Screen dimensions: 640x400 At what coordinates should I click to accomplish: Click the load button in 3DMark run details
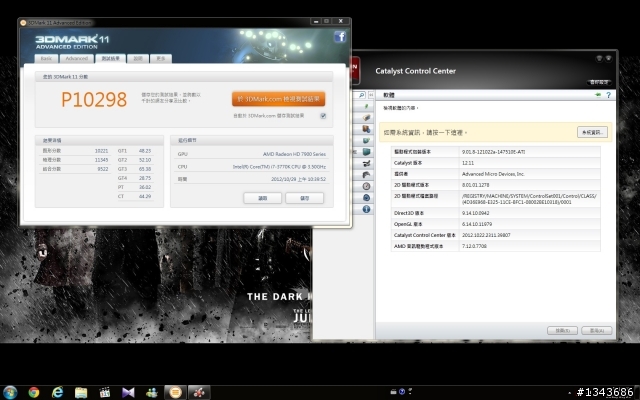262,198
